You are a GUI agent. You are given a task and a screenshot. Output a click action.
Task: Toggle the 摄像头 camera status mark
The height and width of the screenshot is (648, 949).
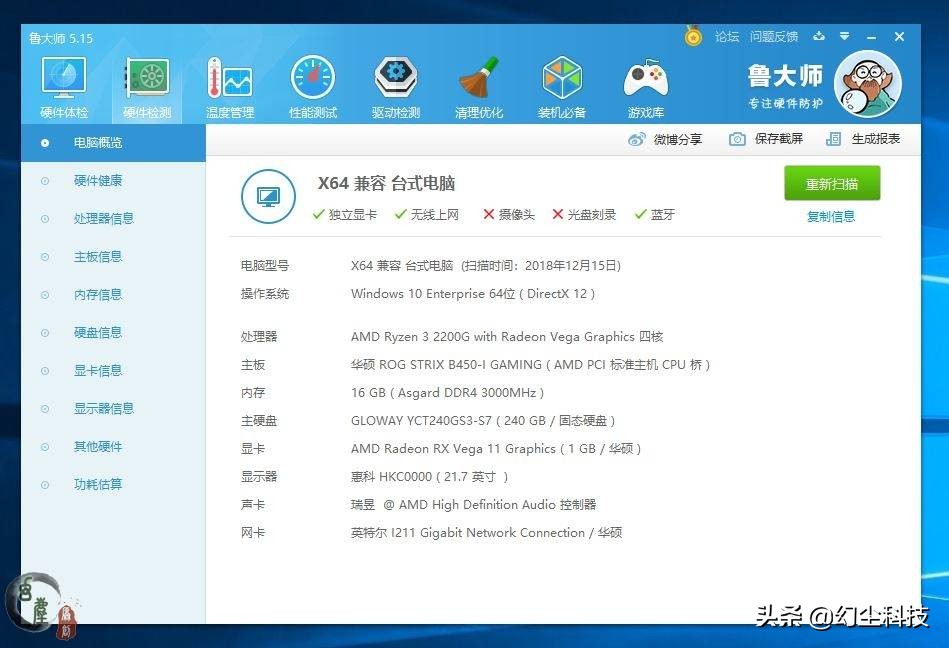[x=510, y=214]
